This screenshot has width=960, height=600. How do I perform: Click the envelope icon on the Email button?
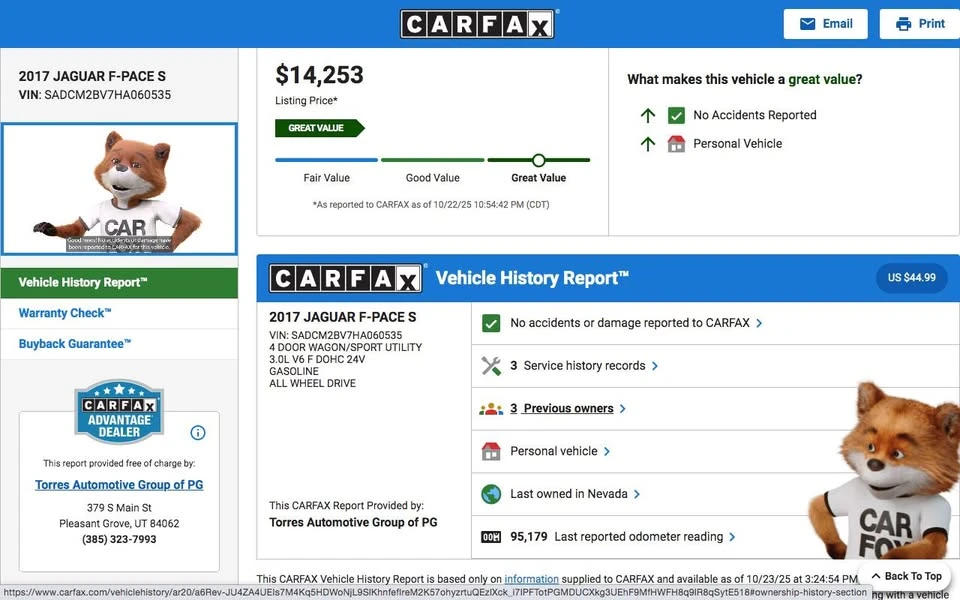tap(808, 24)
